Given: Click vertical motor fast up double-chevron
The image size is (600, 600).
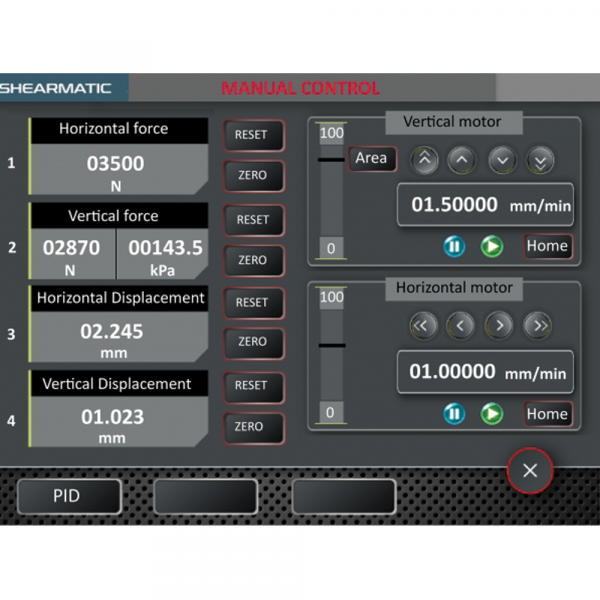Looking at the screenshot, I should pos(425,159).
